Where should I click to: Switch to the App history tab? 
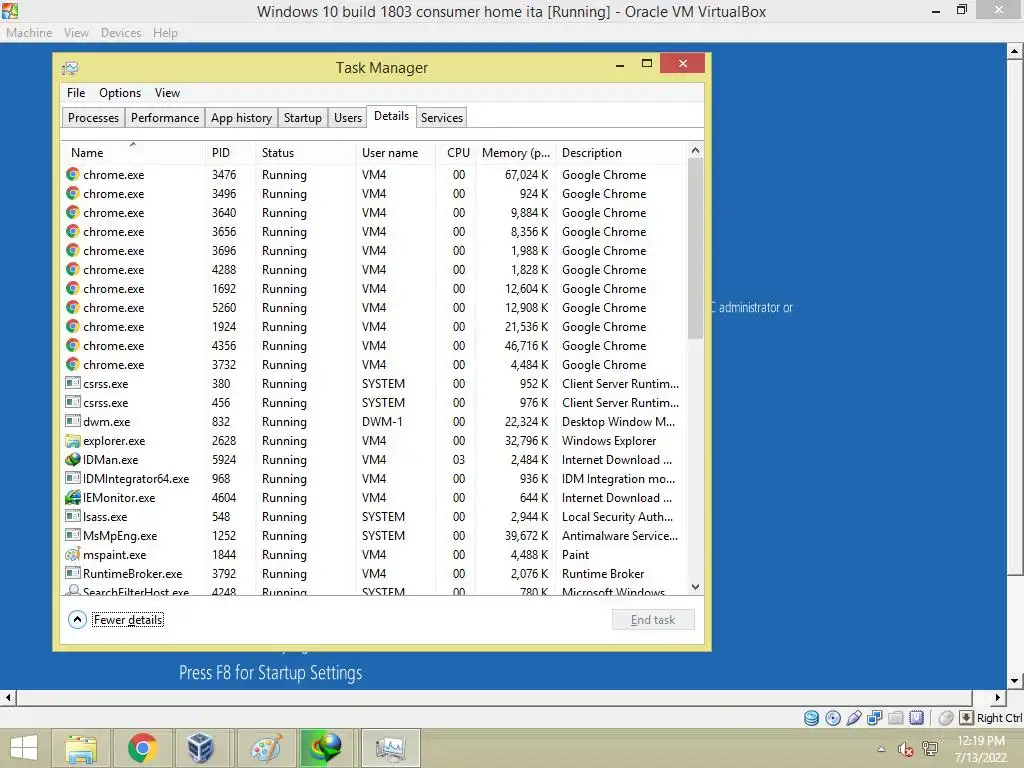[241, 118]
